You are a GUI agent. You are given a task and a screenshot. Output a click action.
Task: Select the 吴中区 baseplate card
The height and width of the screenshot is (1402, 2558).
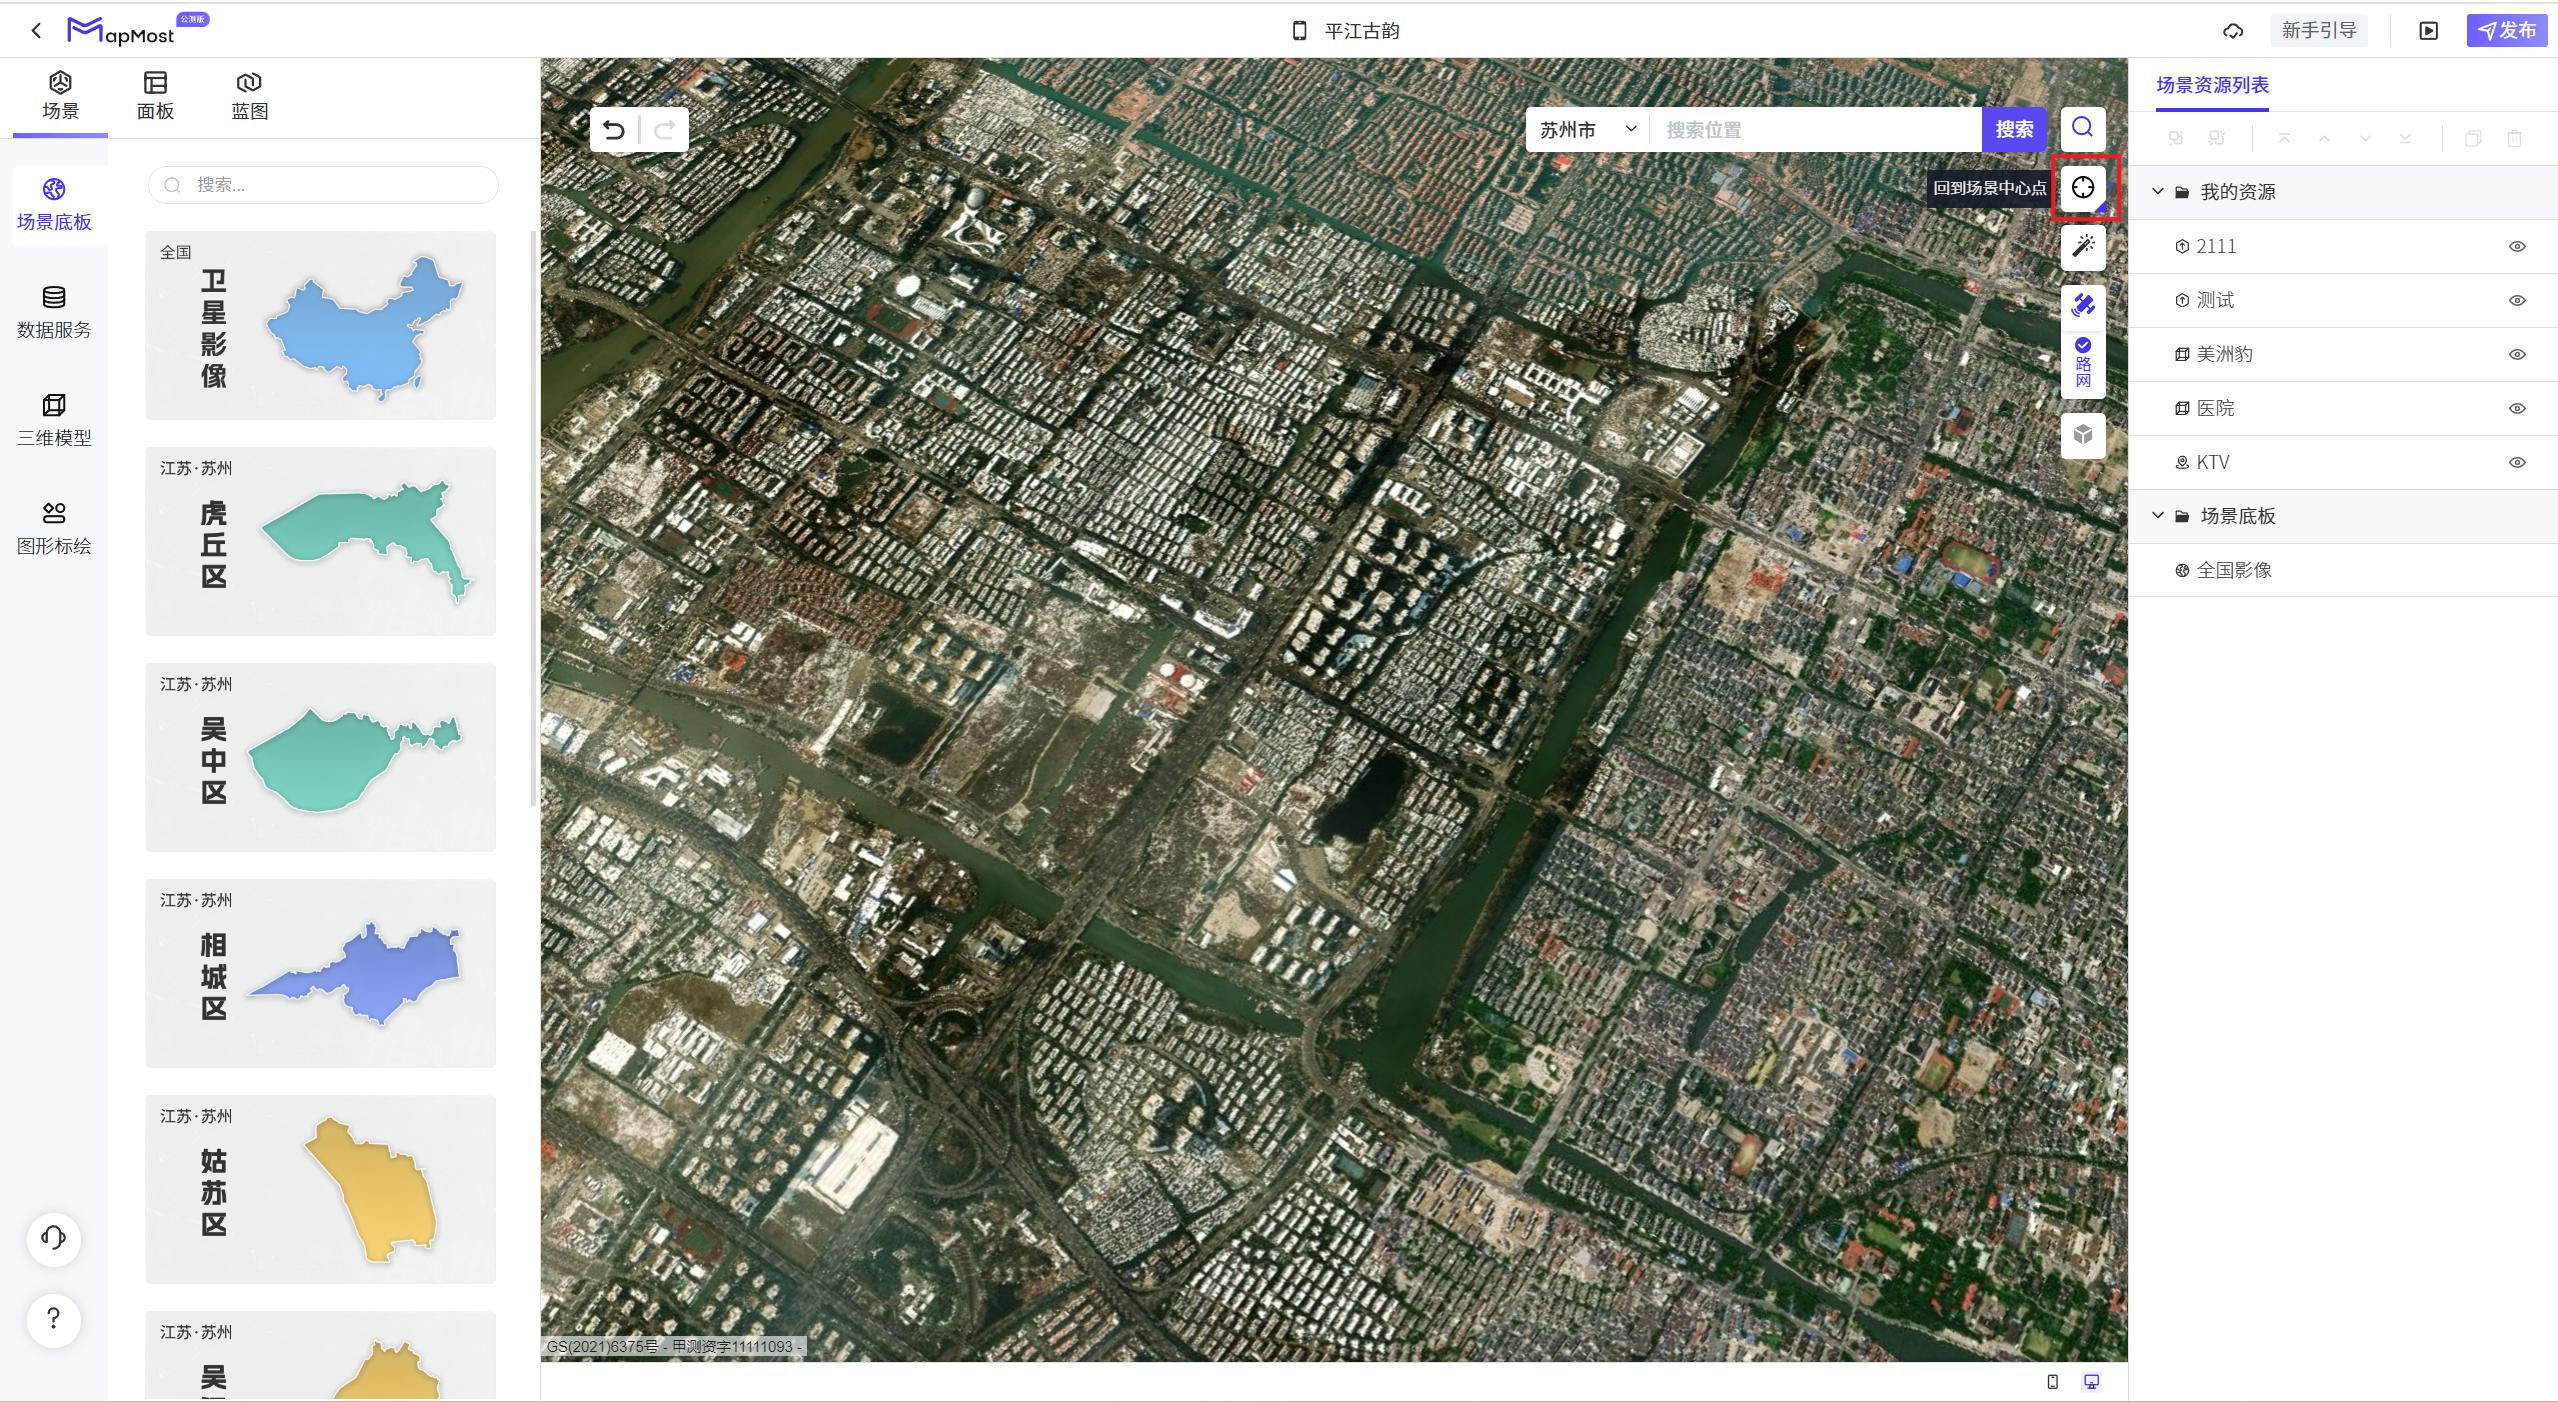320,757
